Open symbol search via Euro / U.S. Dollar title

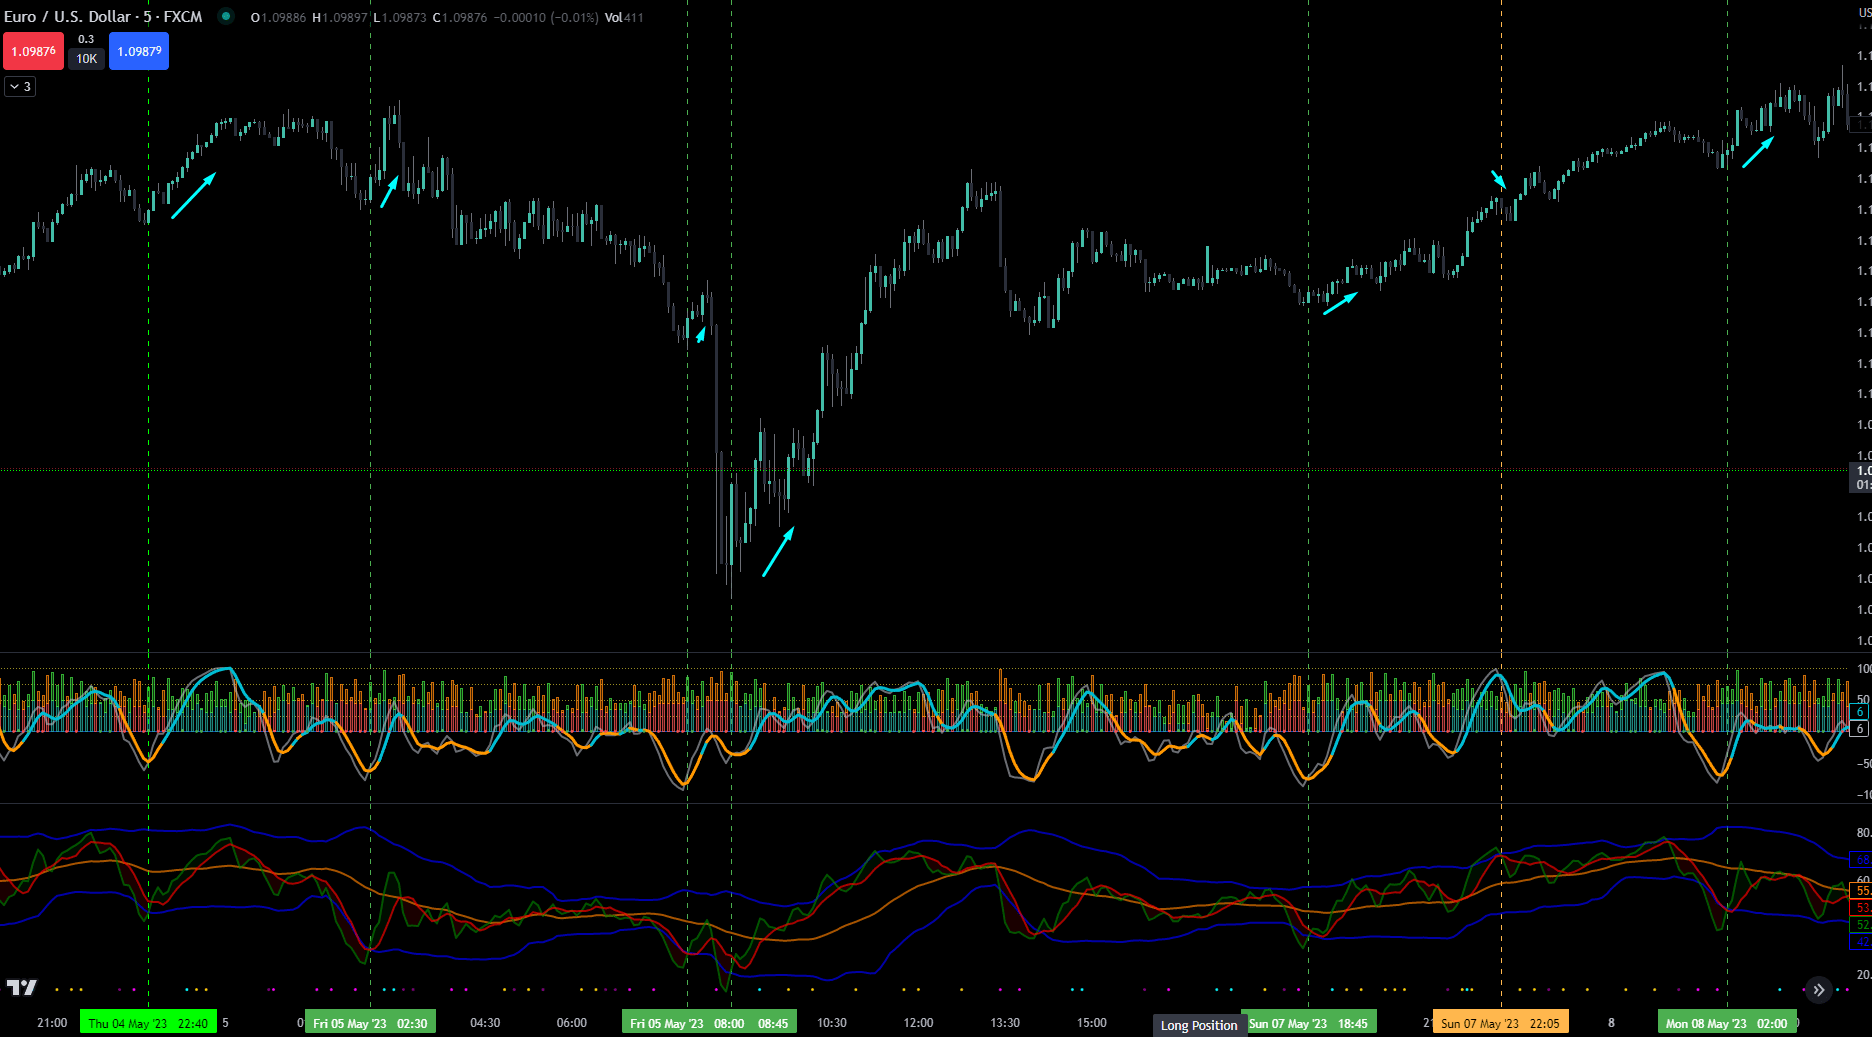[103, 17]
